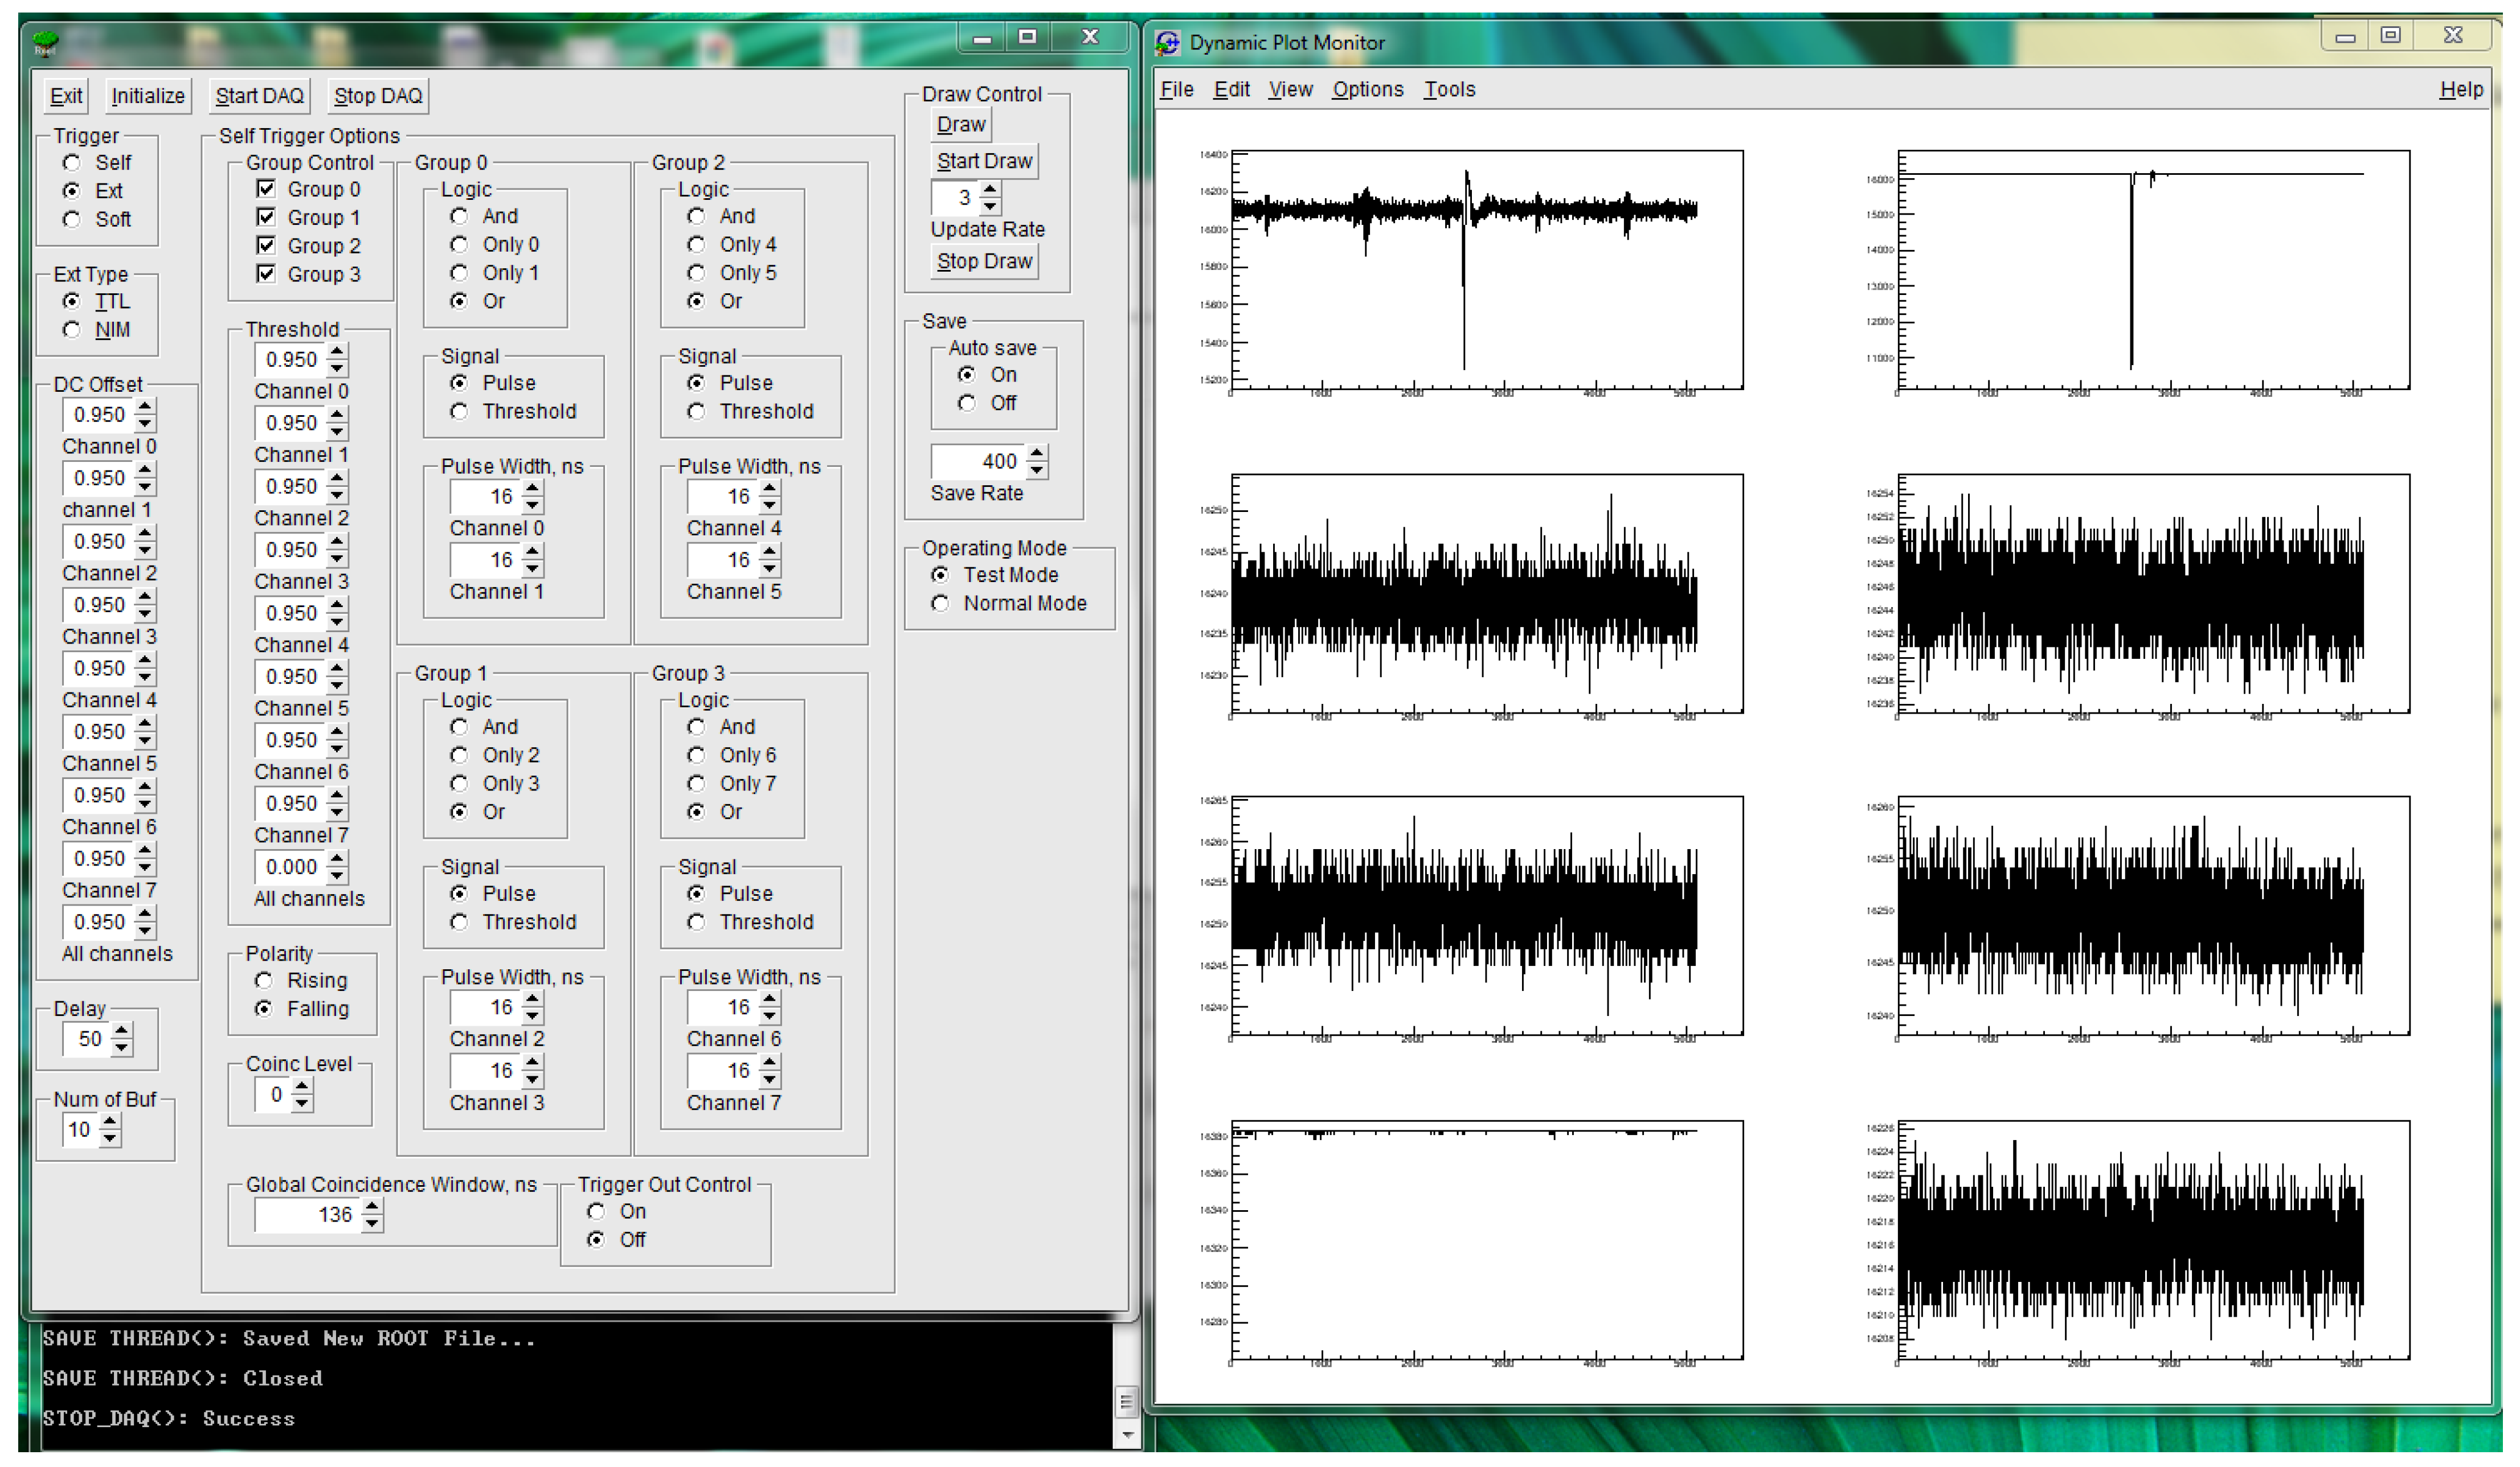Turn Trigger Out Control On
This screenshot has height=1467, width=2520.
click(x=596, y=1212)
